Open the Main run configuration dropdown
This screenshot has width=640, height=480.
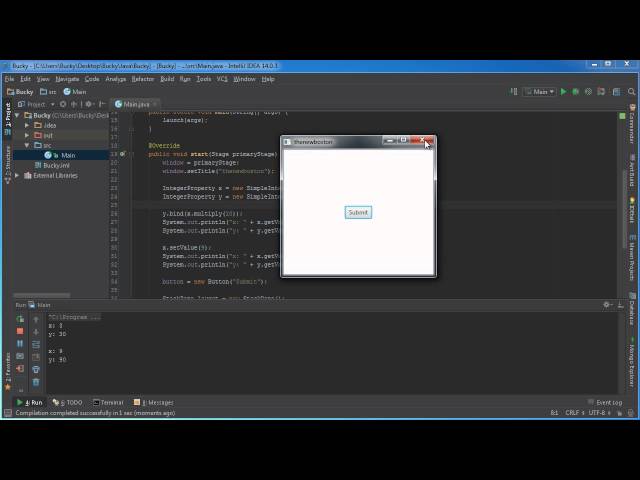coord(540,92)
